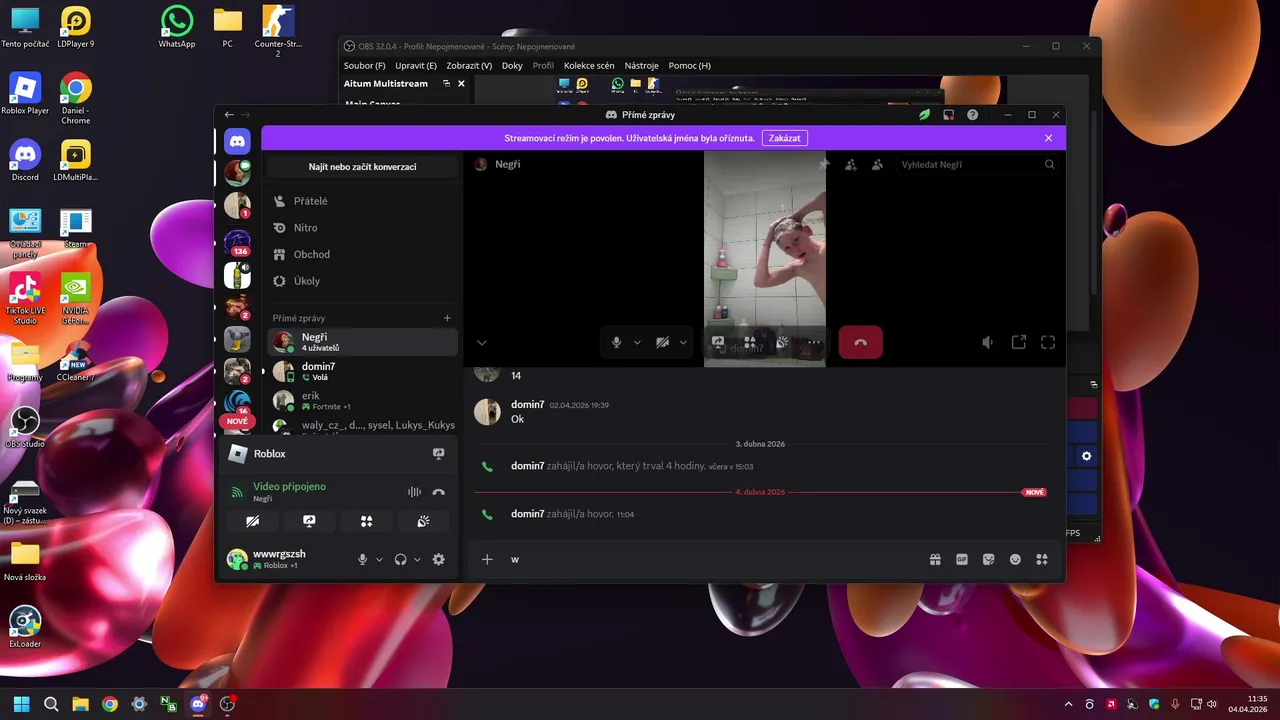This screenshot has width=1280, height=720.
Task: Open Discord user settings gear
Action: coord(438,560)
